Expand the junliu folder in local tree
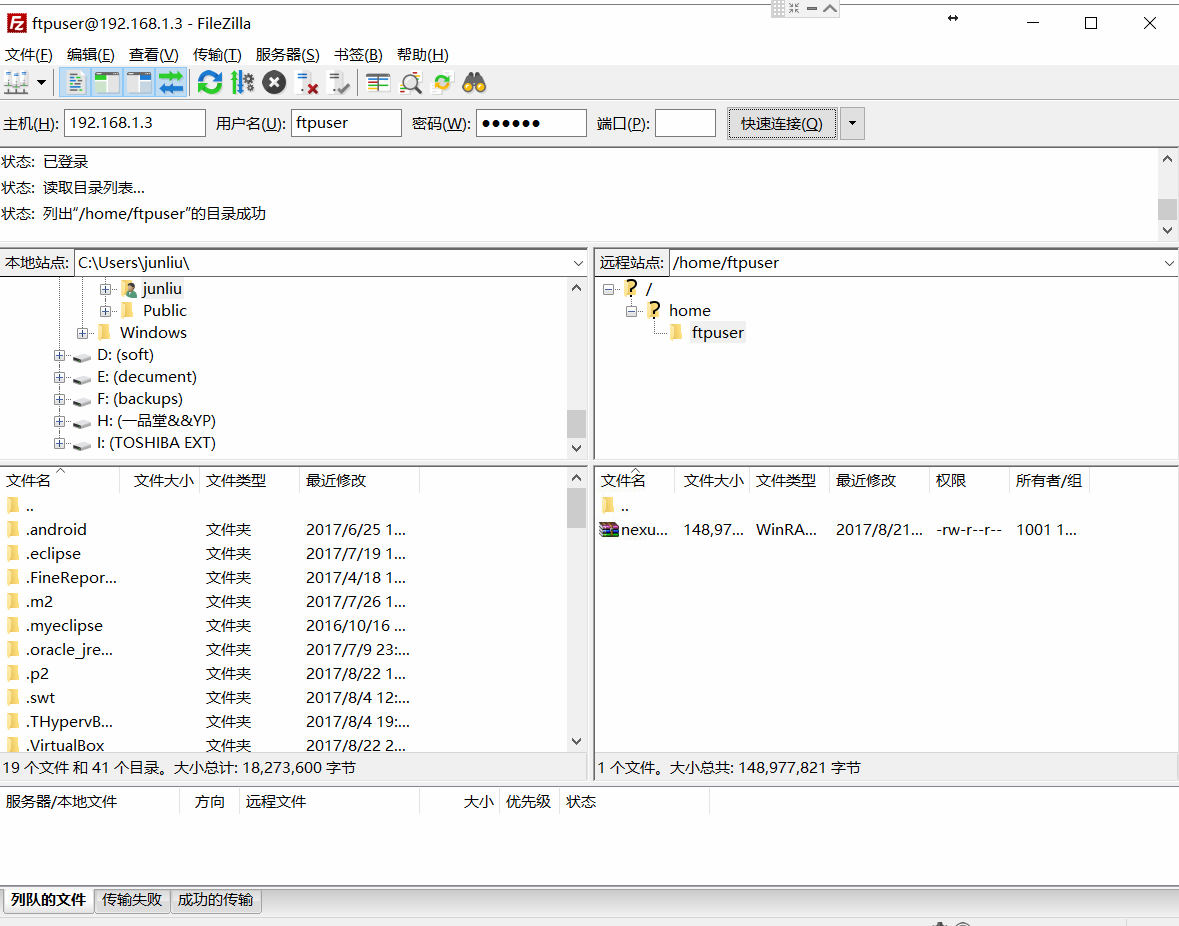Image resolution: width=1179 pixels, height=926 pixels. pyautogui.click(x=105, y=289)
